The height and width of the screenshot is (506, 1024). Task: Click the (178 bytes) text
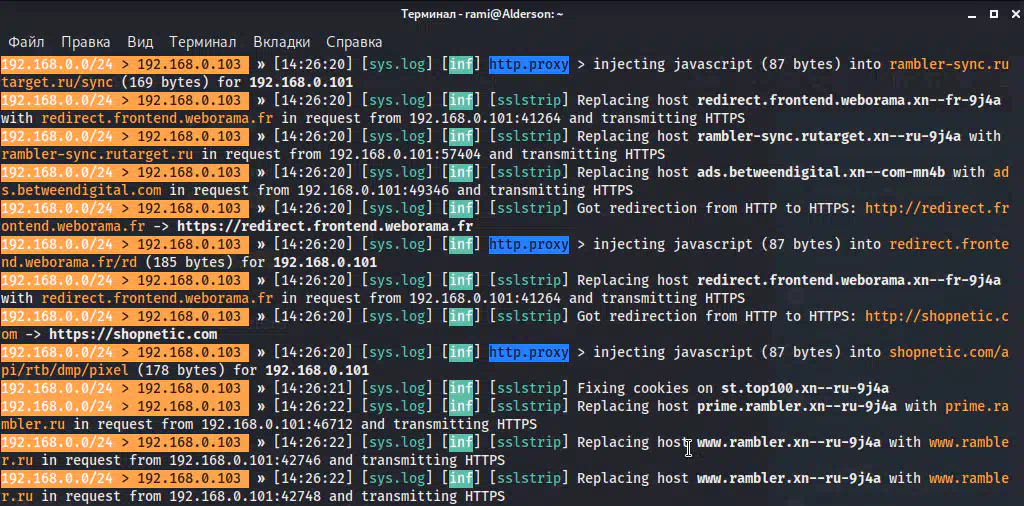tap(178, 370)
